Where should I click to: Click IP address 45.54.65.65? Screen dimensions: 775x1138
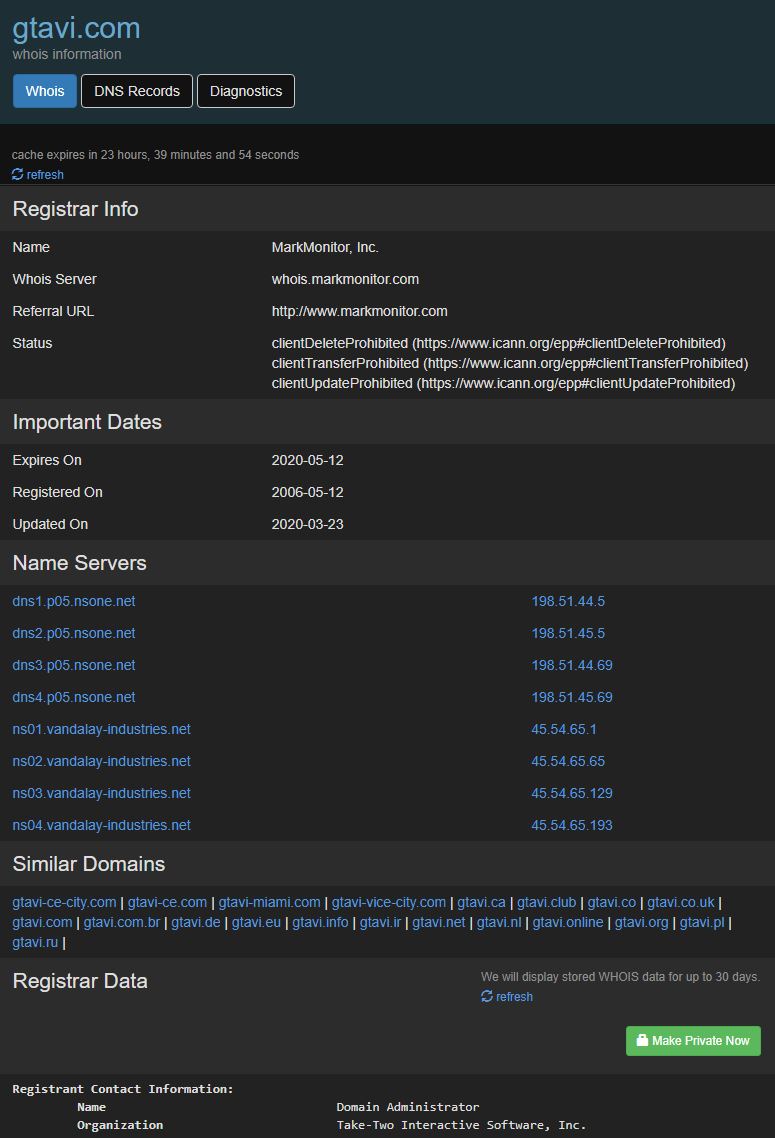(568, 761)
